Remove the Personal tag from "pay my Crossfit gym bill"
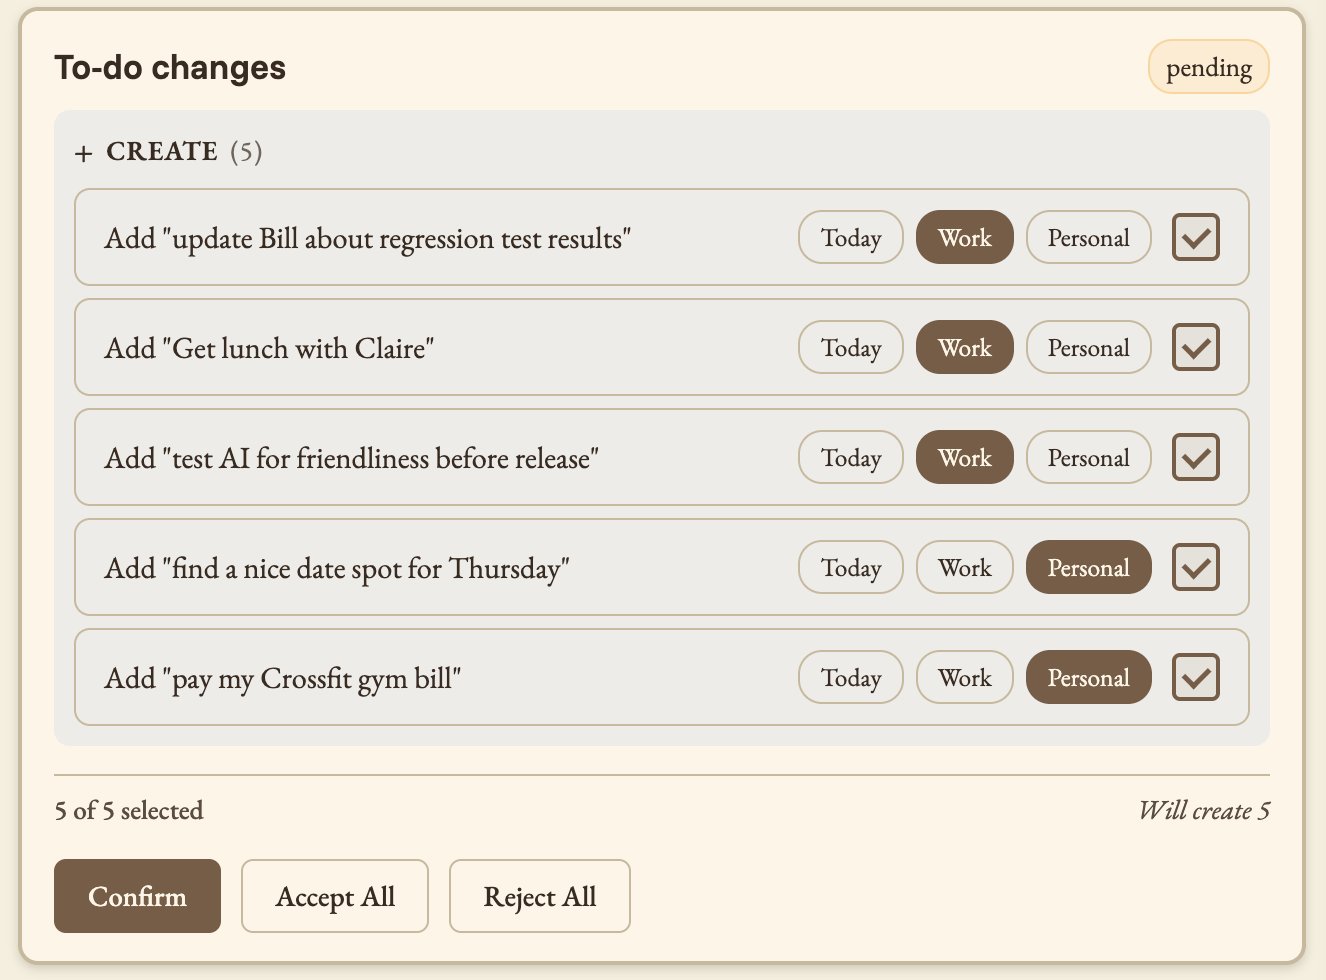1326x980 pixels. pos(1088,677)
